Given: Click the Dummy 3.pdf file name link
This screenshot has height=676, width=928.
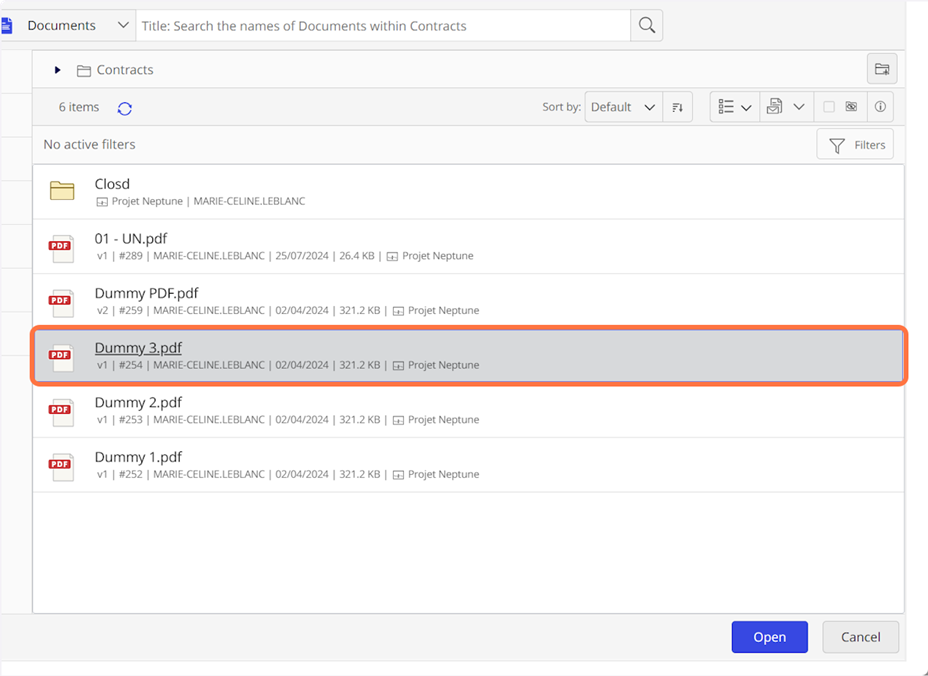Looking at the screenshot, I should click(138, 348).
